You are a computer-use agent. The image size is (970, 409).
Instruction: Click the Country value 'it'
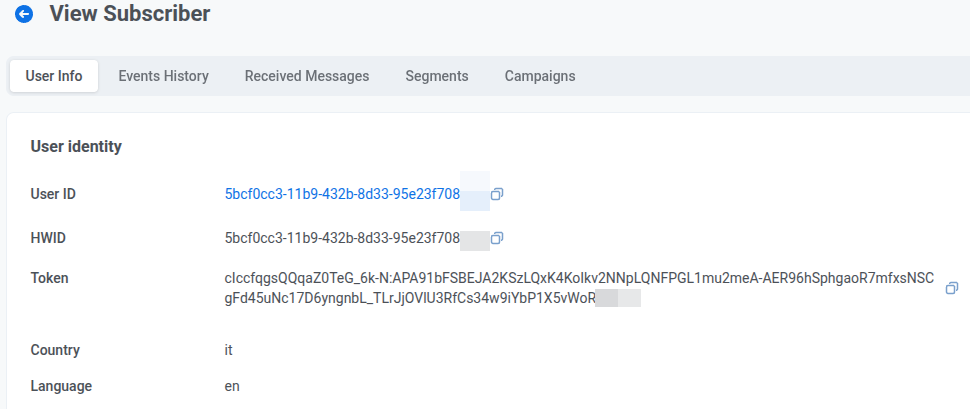click(x=228, y=350)
